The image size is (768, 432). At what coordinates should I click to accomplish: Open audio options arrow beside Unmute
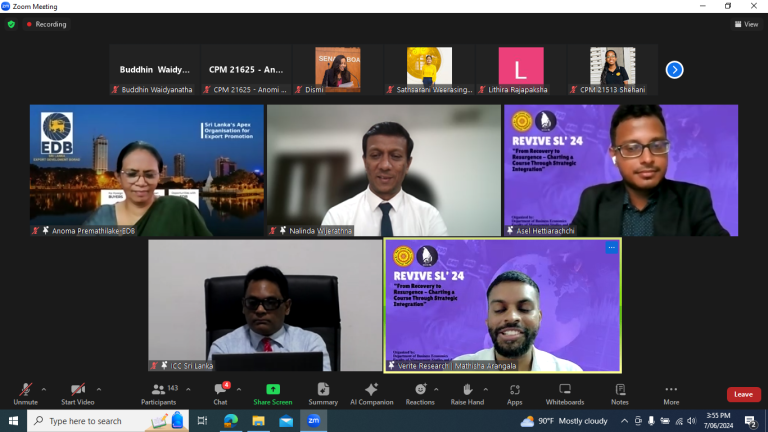pyautogui.click(x=44, y=389)
